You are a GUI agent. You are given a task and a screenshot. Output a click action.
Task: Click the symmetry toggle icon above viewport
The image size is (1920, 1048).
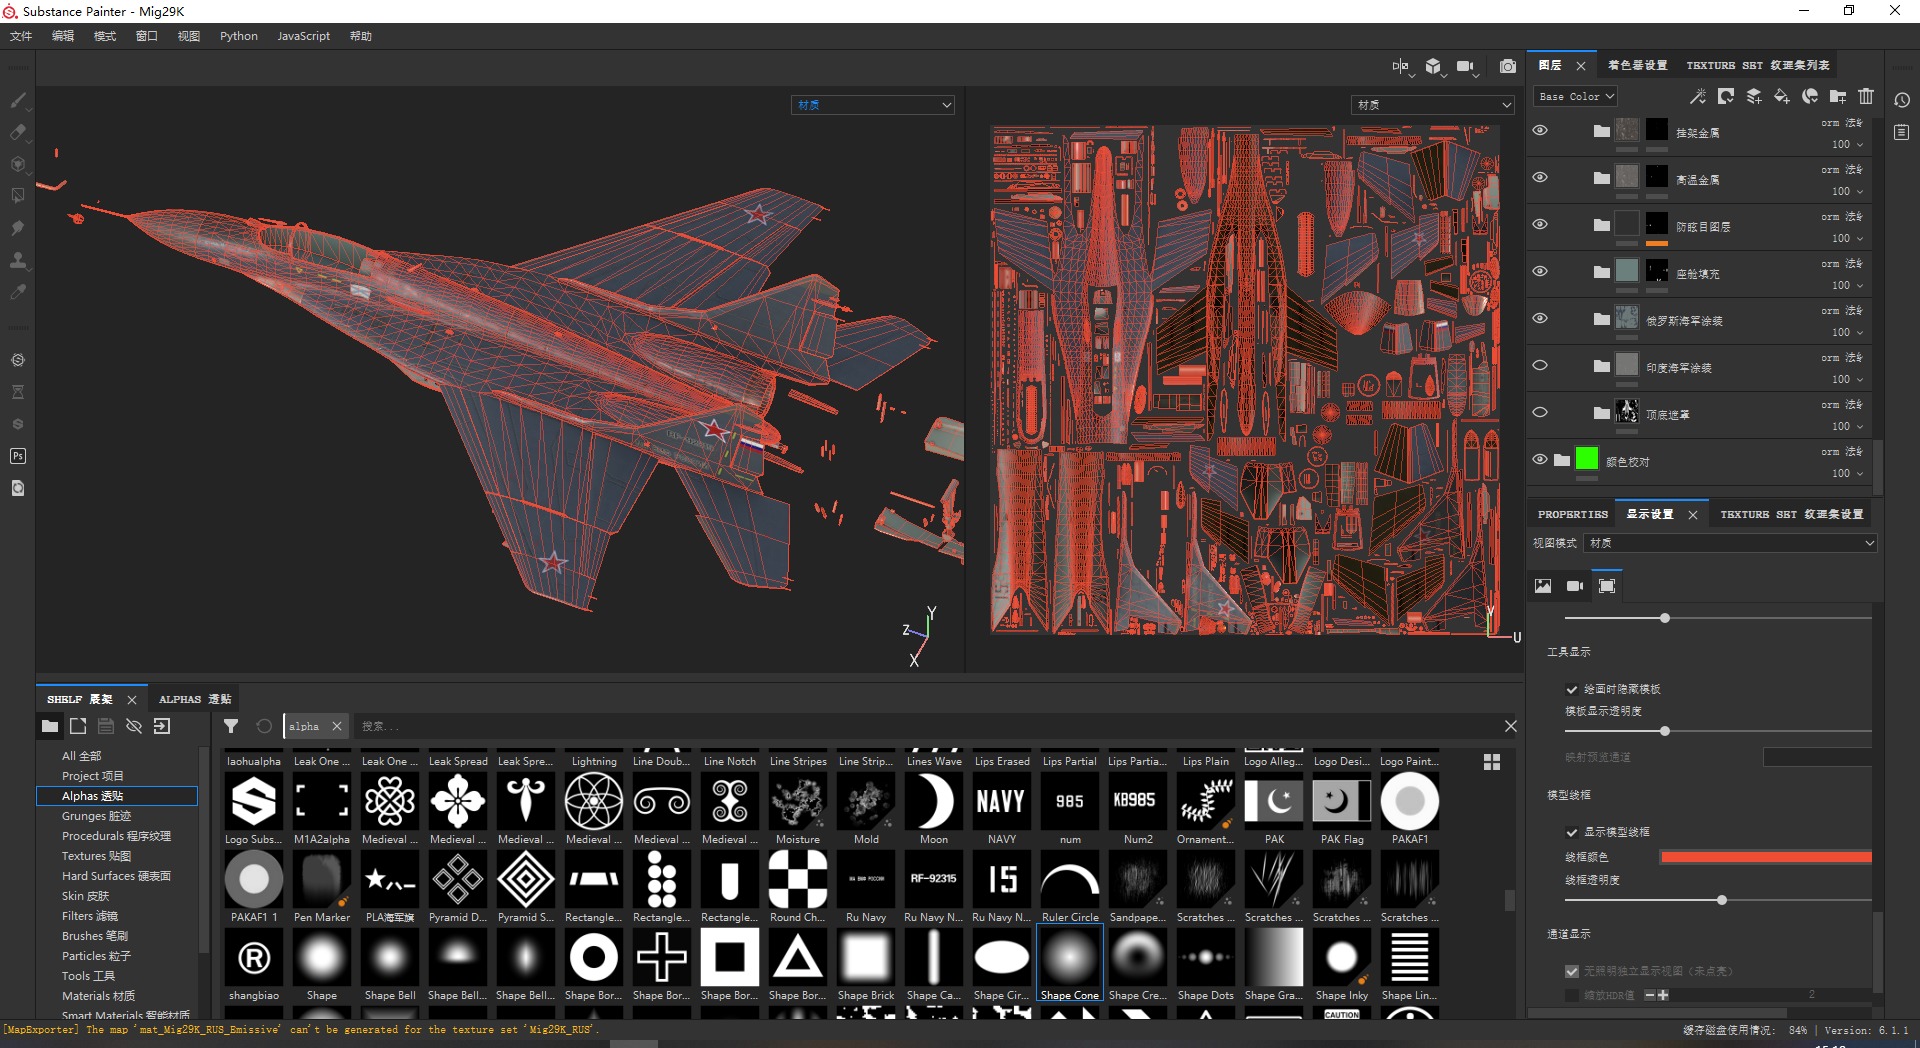pyautogui.click(x=1400, y=67)
